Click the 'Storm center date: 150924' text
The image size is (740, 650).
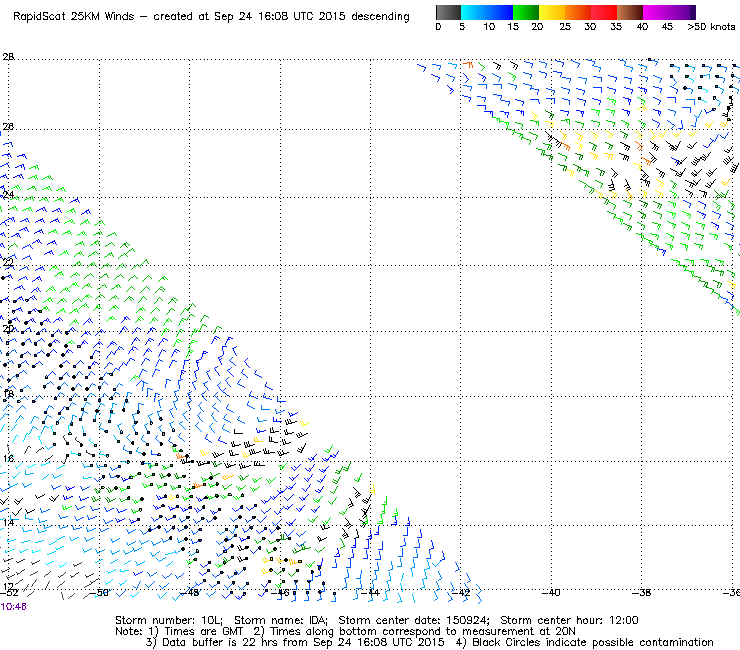click(414, 620)
